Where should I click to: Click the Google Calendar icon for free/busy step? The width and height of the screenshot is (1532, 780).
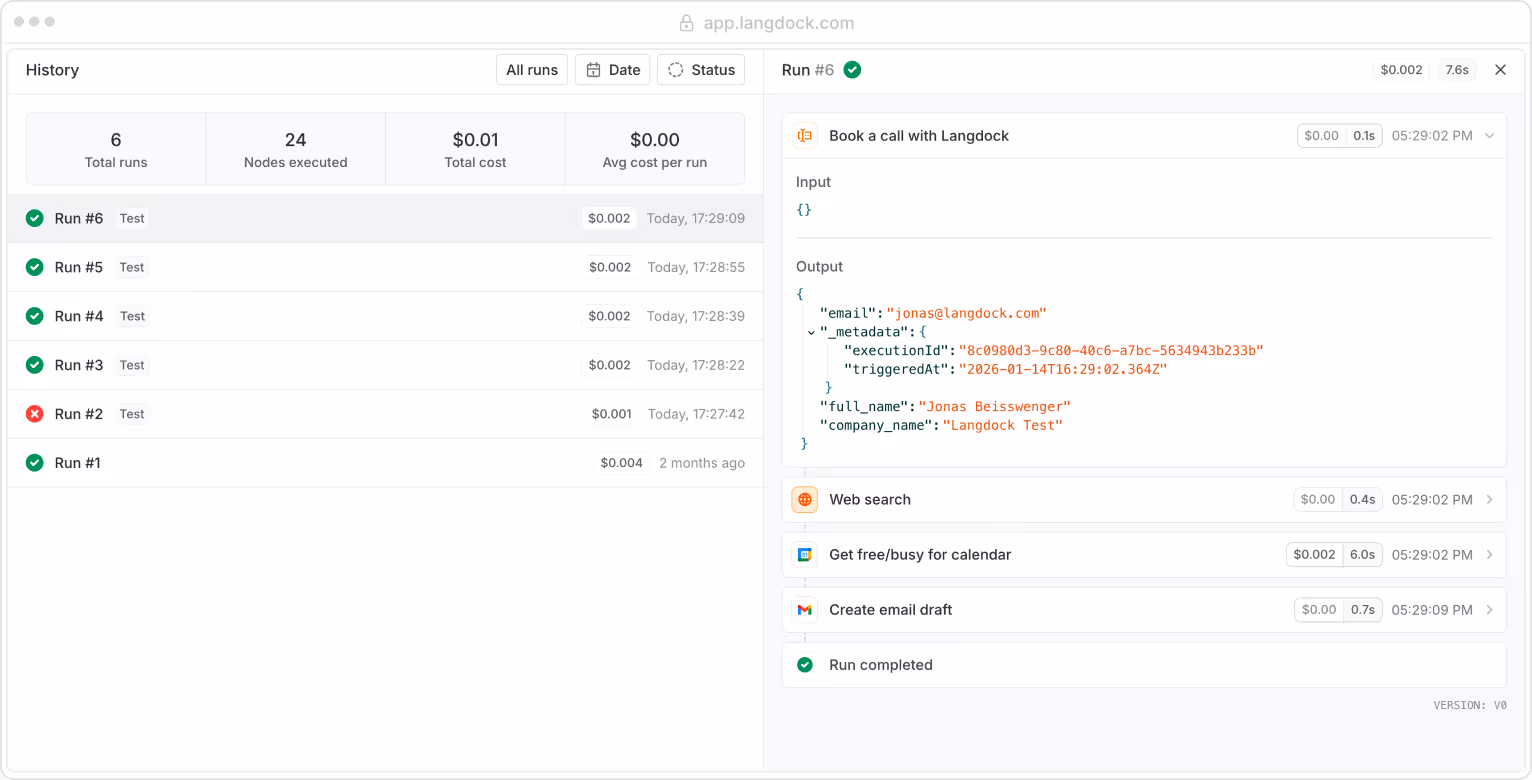click(805, 555)
